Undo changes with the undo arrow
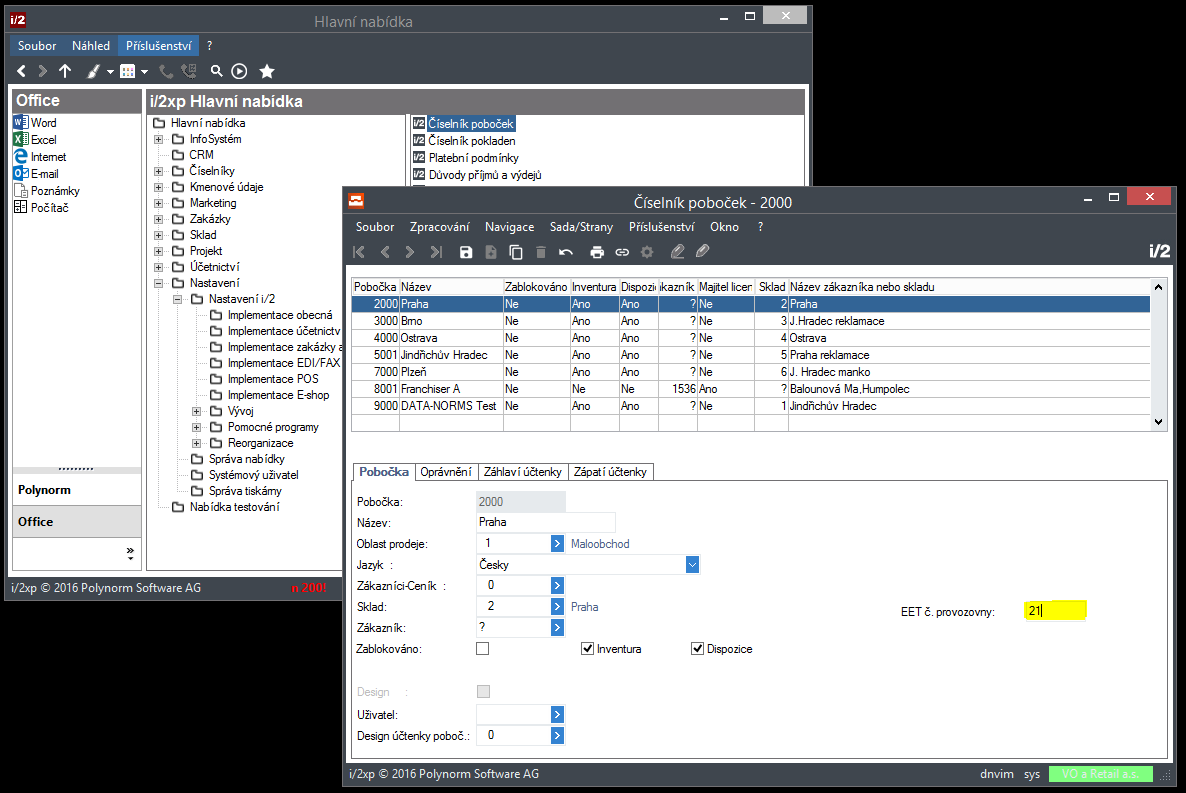The width and height of the screenshot is (1186, 793). coord(566,252)
